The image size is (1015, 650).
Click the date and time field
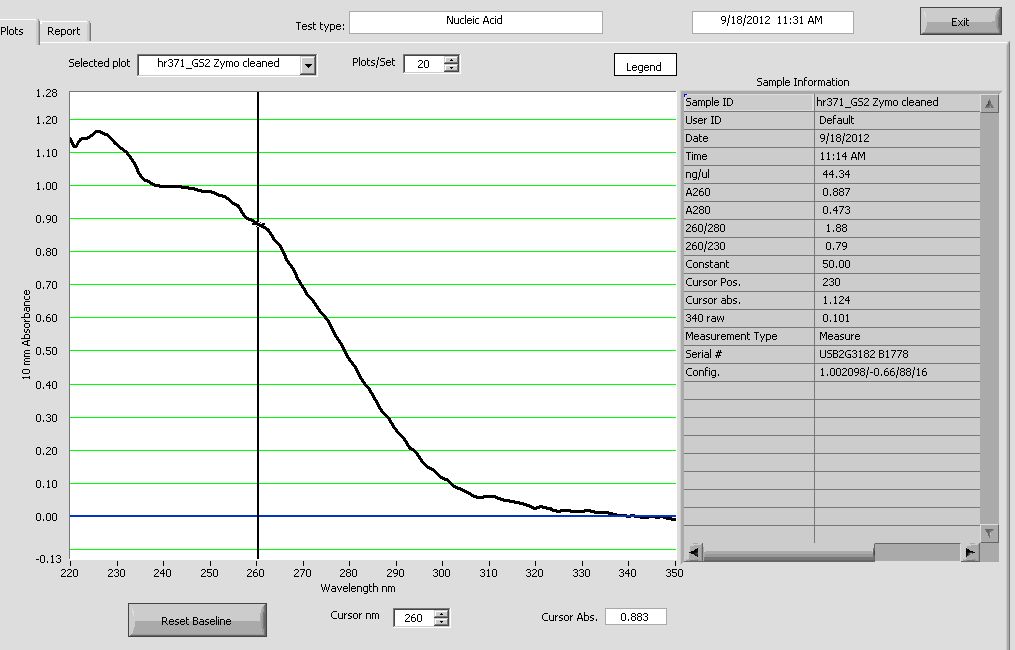pyautogui.click(x=772, y=21)
